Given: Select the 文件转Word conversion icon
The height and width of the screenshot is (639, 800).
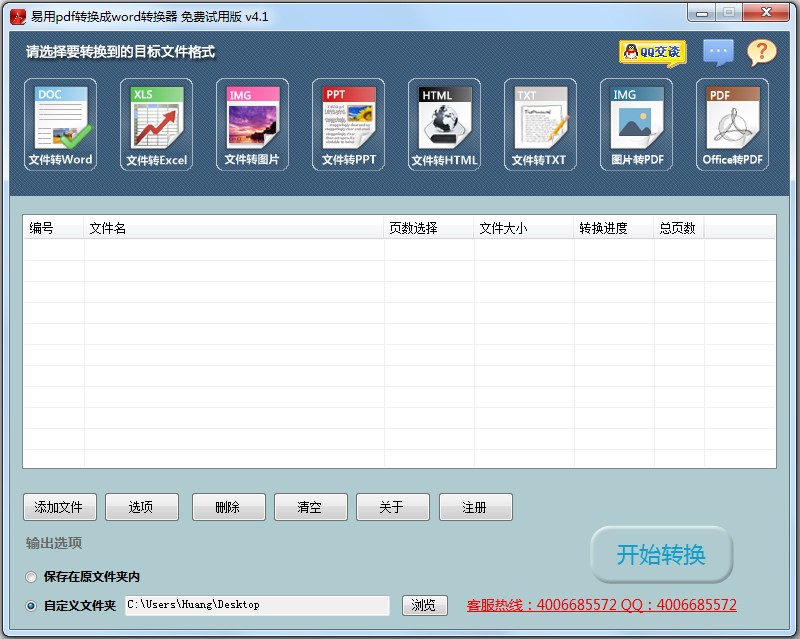Looking at the screenshot, I should [60, 124].
